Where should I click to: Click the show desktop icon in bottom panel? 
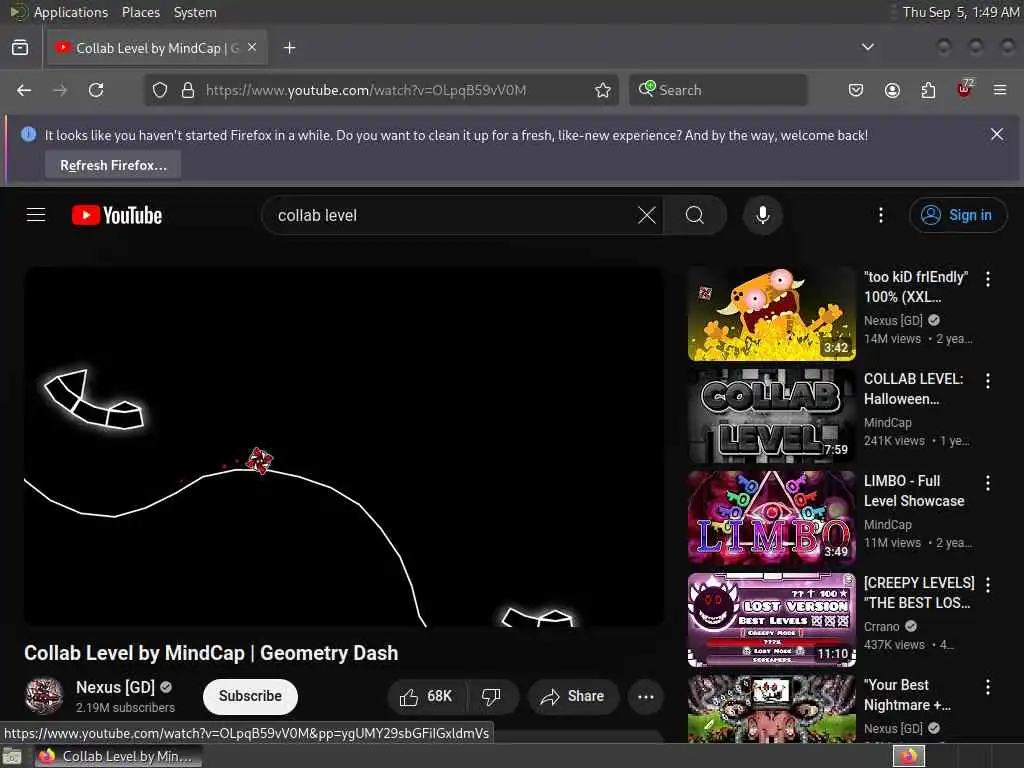tap(12, 756)
